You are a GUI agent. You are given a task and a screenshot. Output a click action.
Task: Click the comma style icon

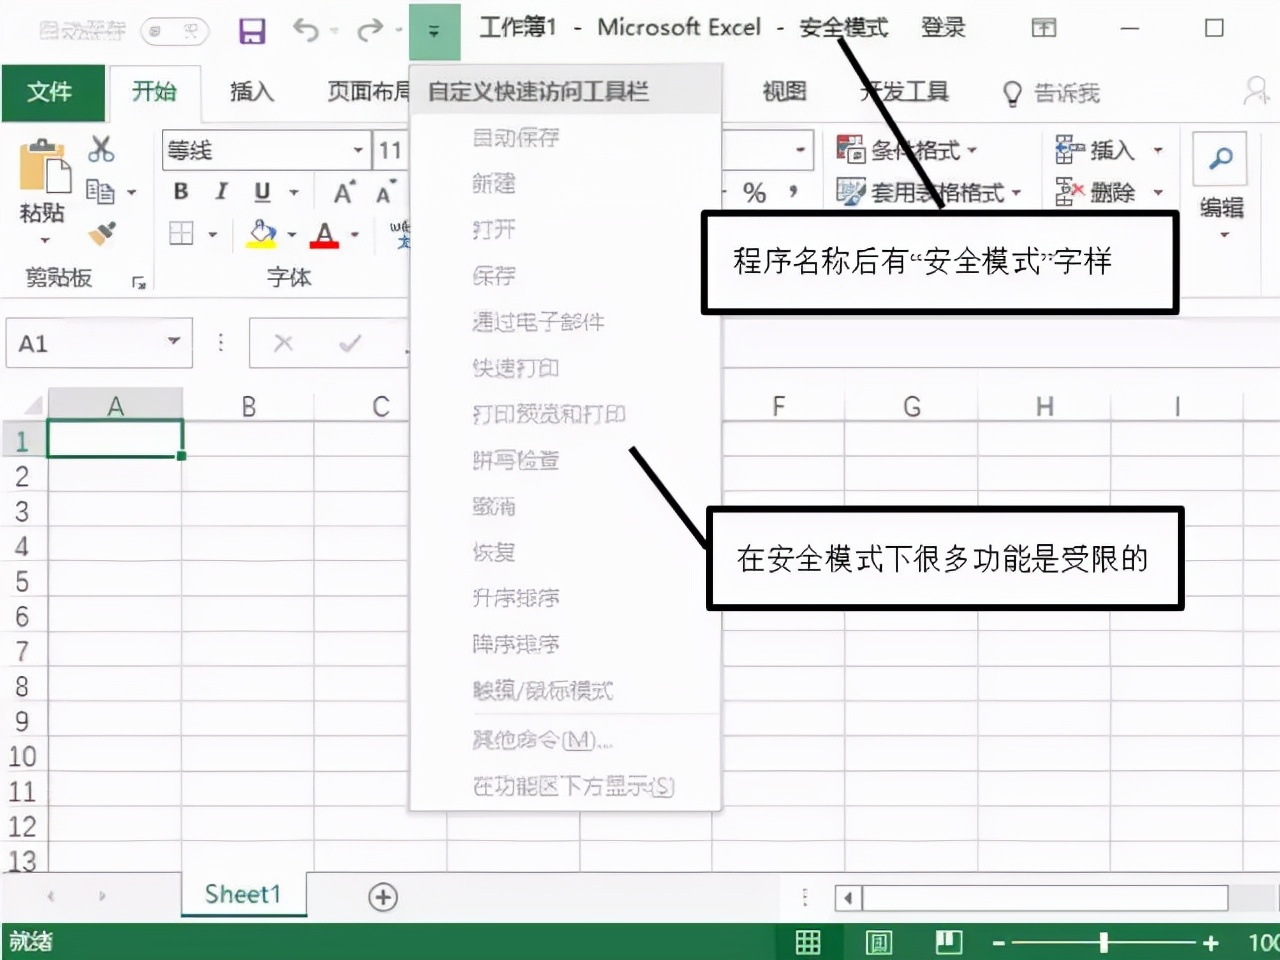793,190
